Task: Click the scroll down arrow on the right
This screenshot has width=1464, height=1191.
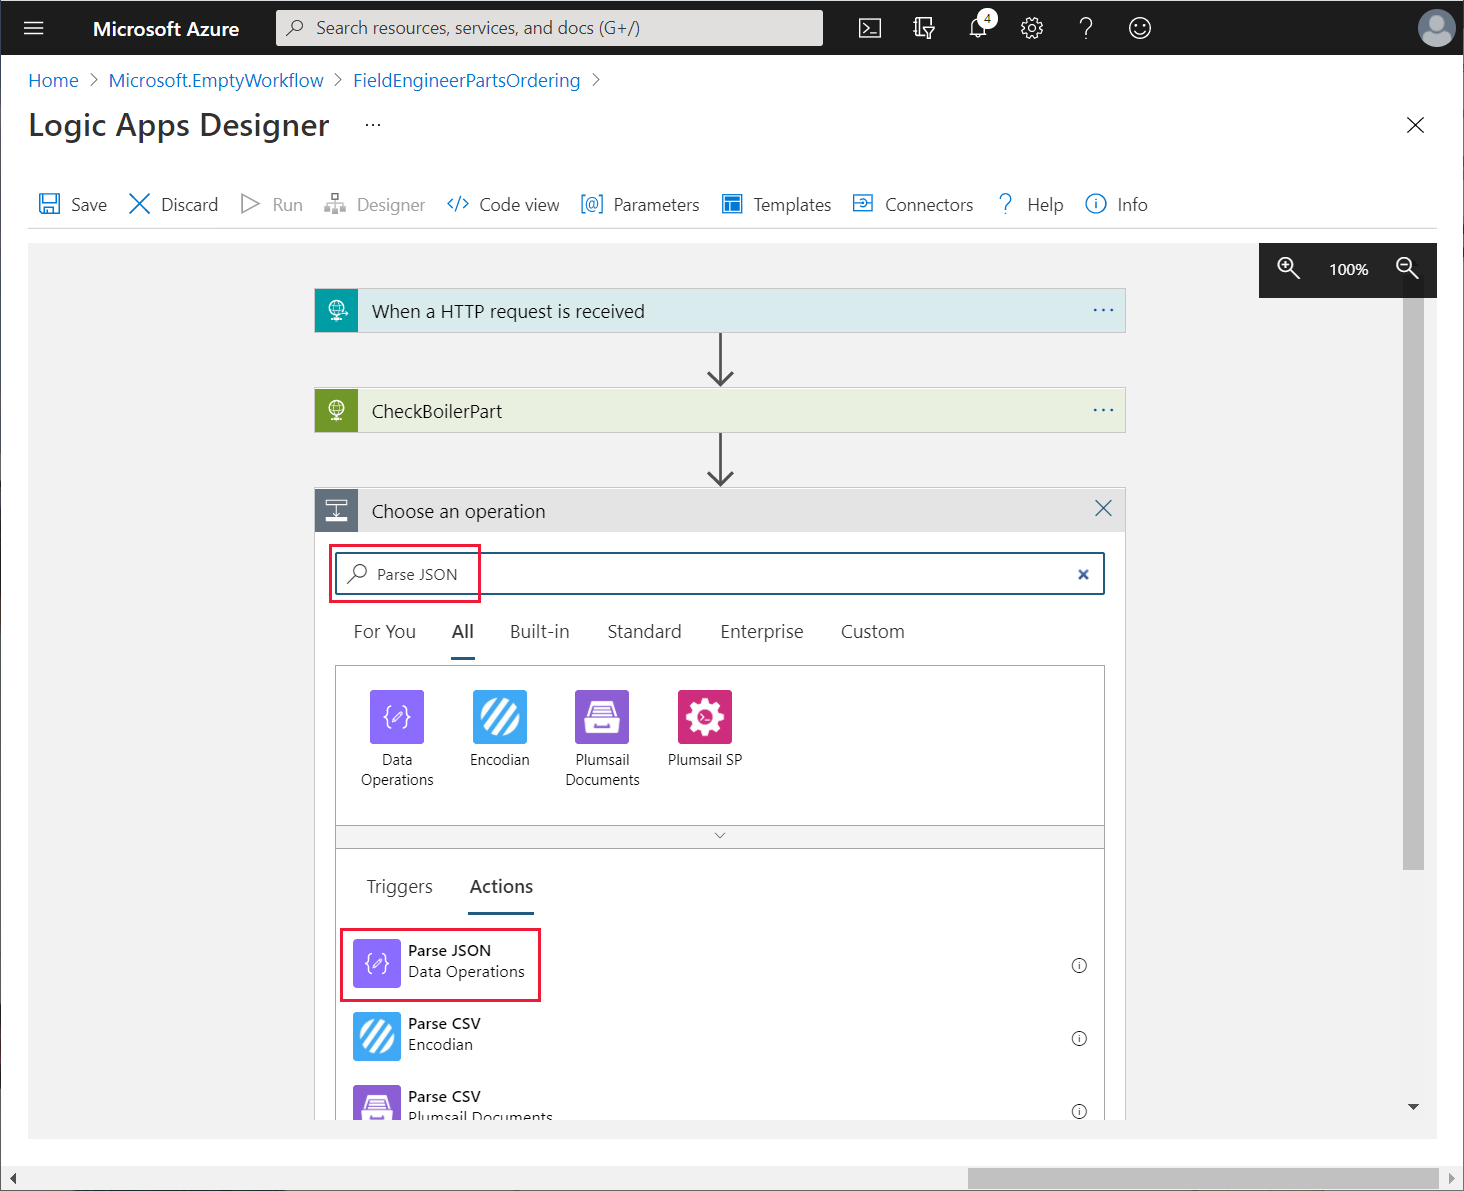Action: point(1413,1106)
